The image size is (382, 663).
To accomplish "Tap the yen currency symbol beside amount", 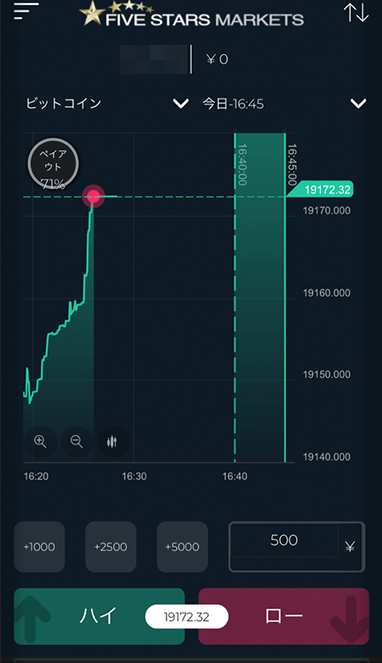I will pyautogui.click(x=350, y=547).
